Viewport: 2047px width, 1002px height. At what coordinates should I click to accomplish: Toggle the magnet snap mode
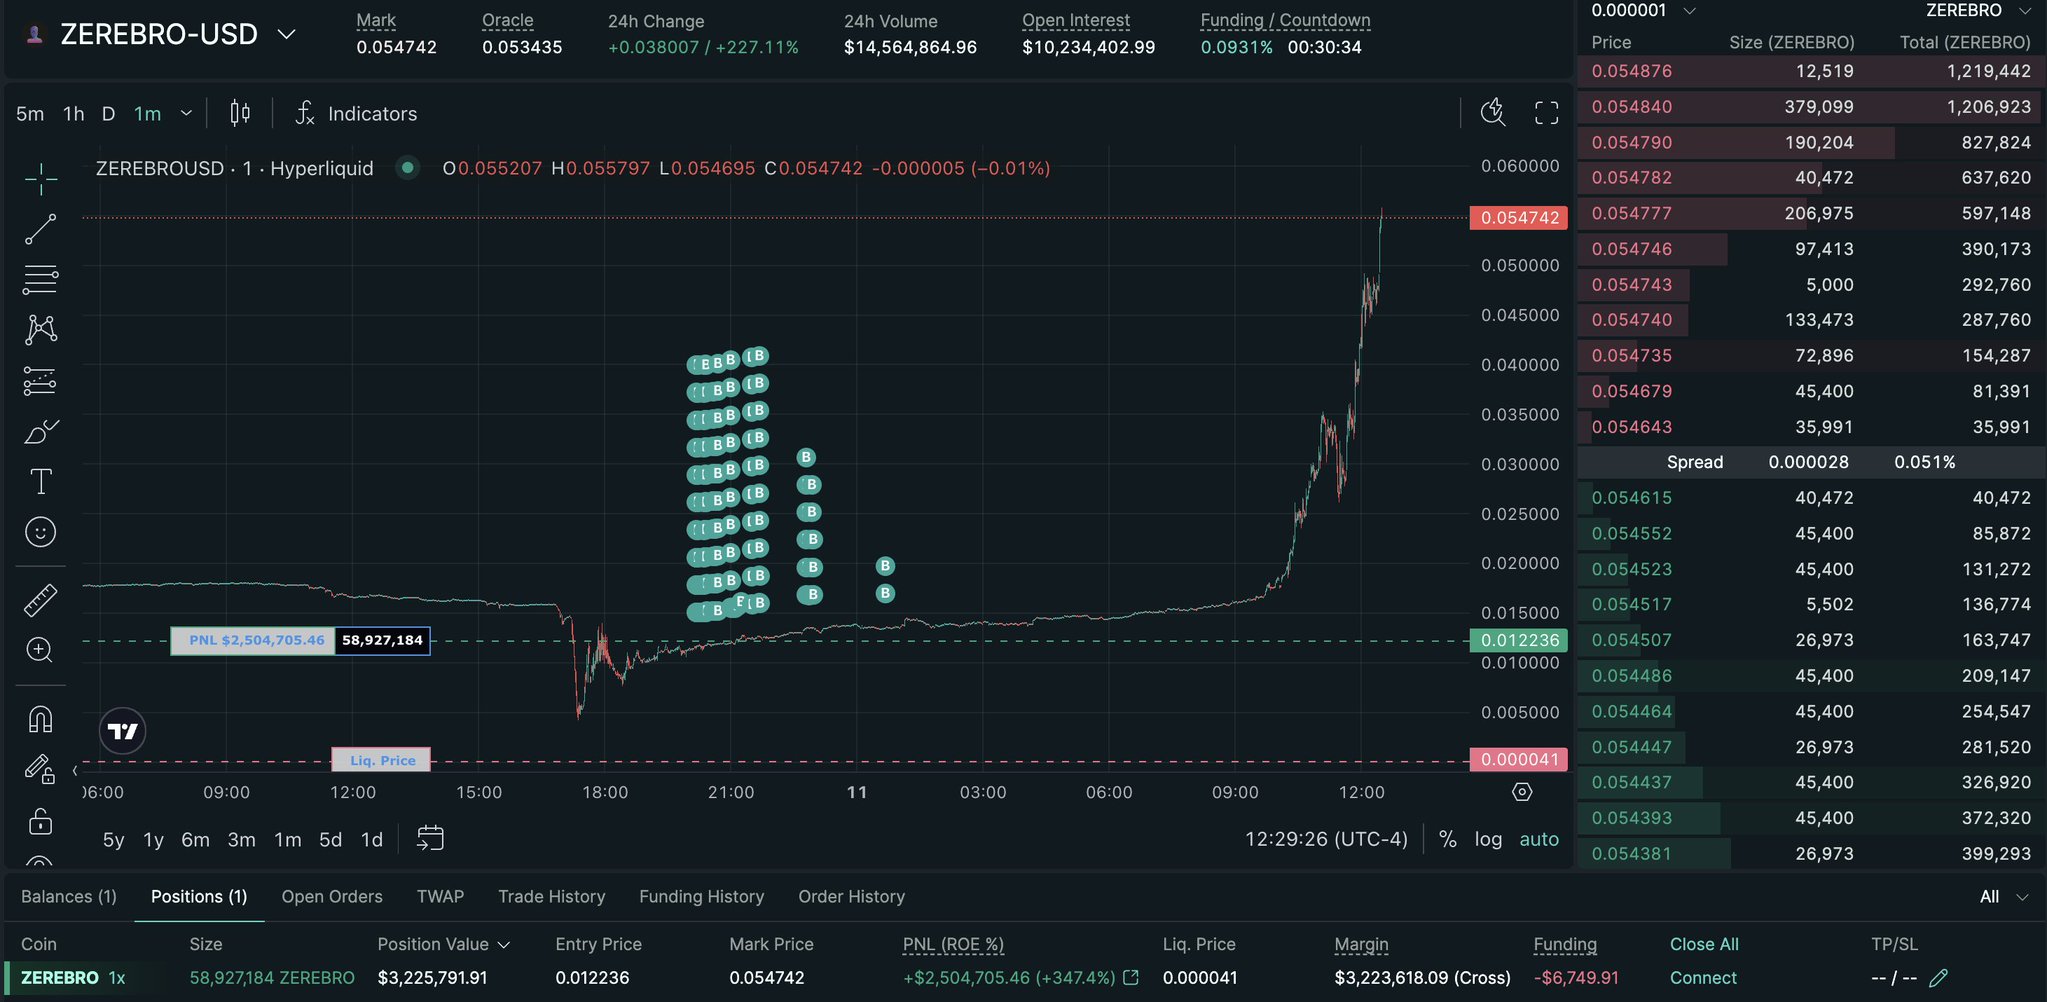click(40, 718)
